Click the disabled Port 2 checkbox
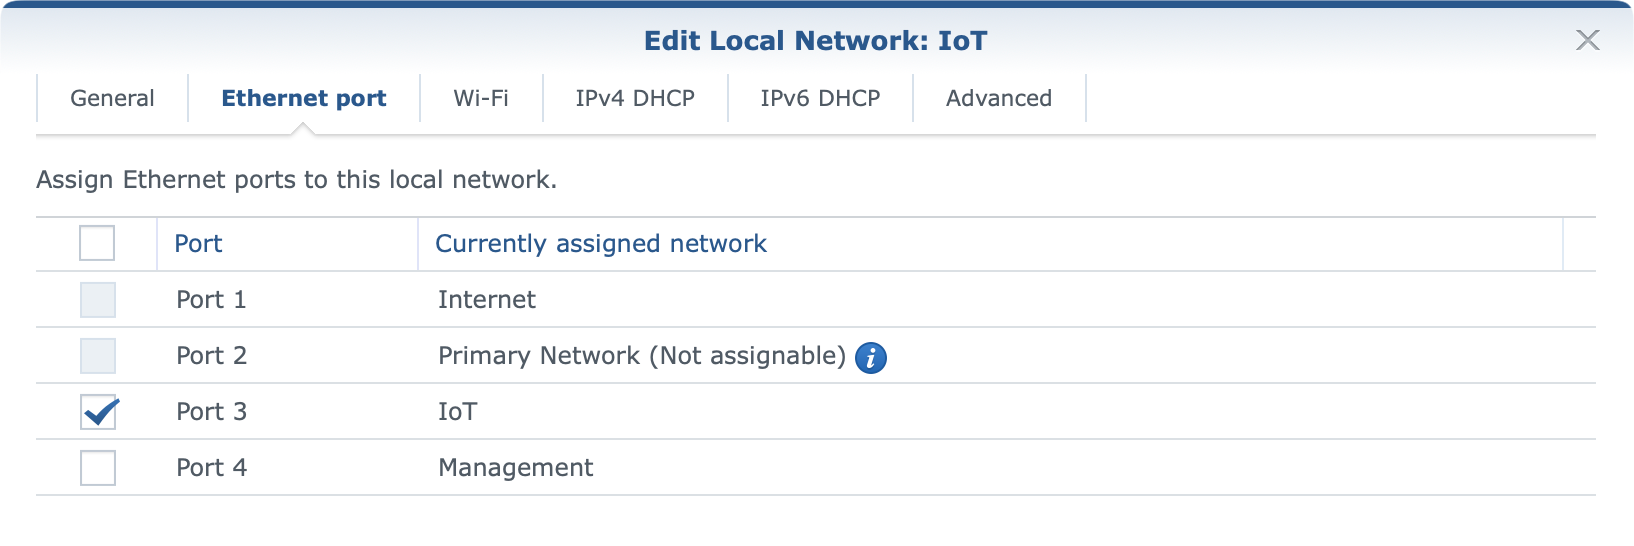 [x=98, y=355]
